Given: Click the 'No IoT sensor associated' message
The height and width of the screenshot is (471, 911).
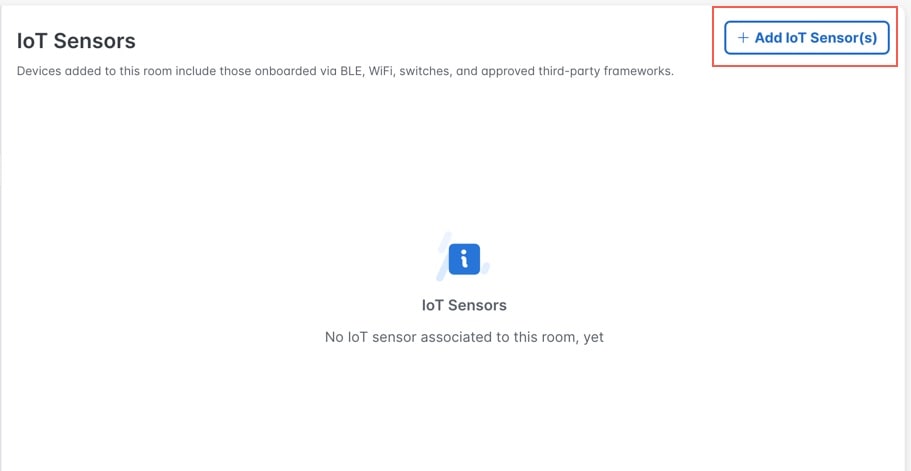Looking at the screenshot, I should pos(464,337).
